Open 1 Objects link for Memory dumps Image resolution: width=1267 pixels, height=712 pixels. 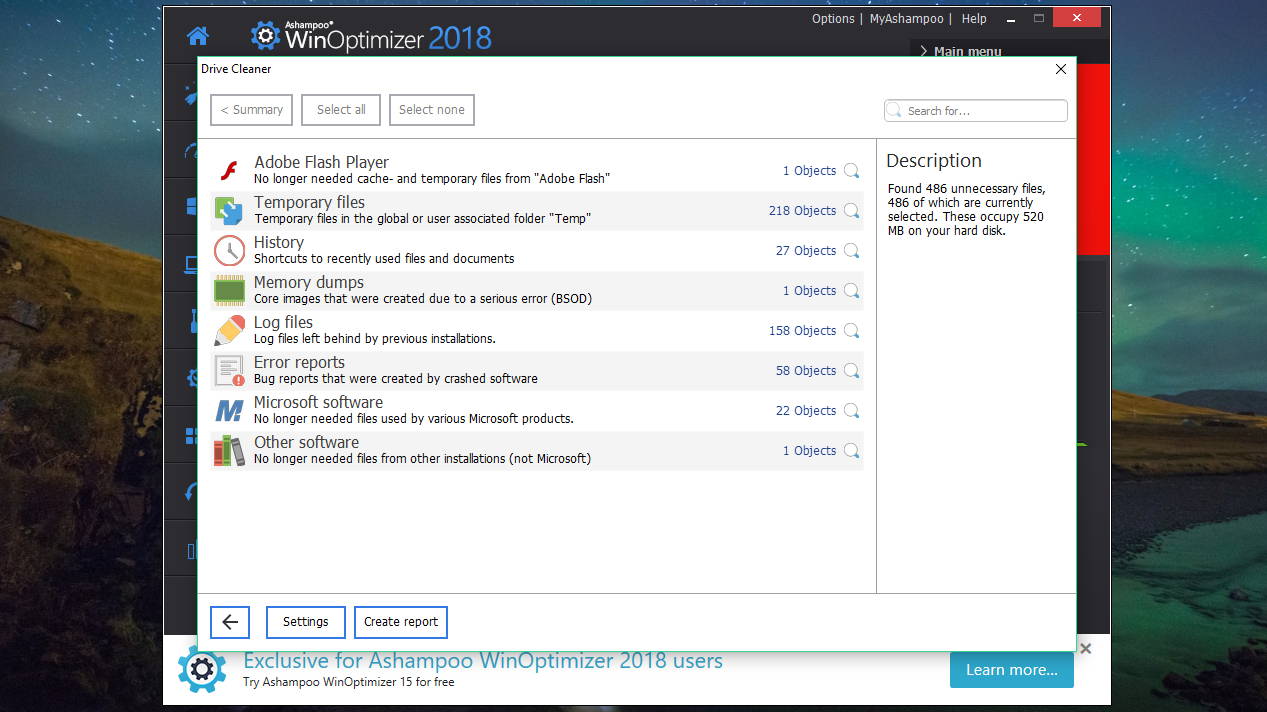tap(809, 291)
